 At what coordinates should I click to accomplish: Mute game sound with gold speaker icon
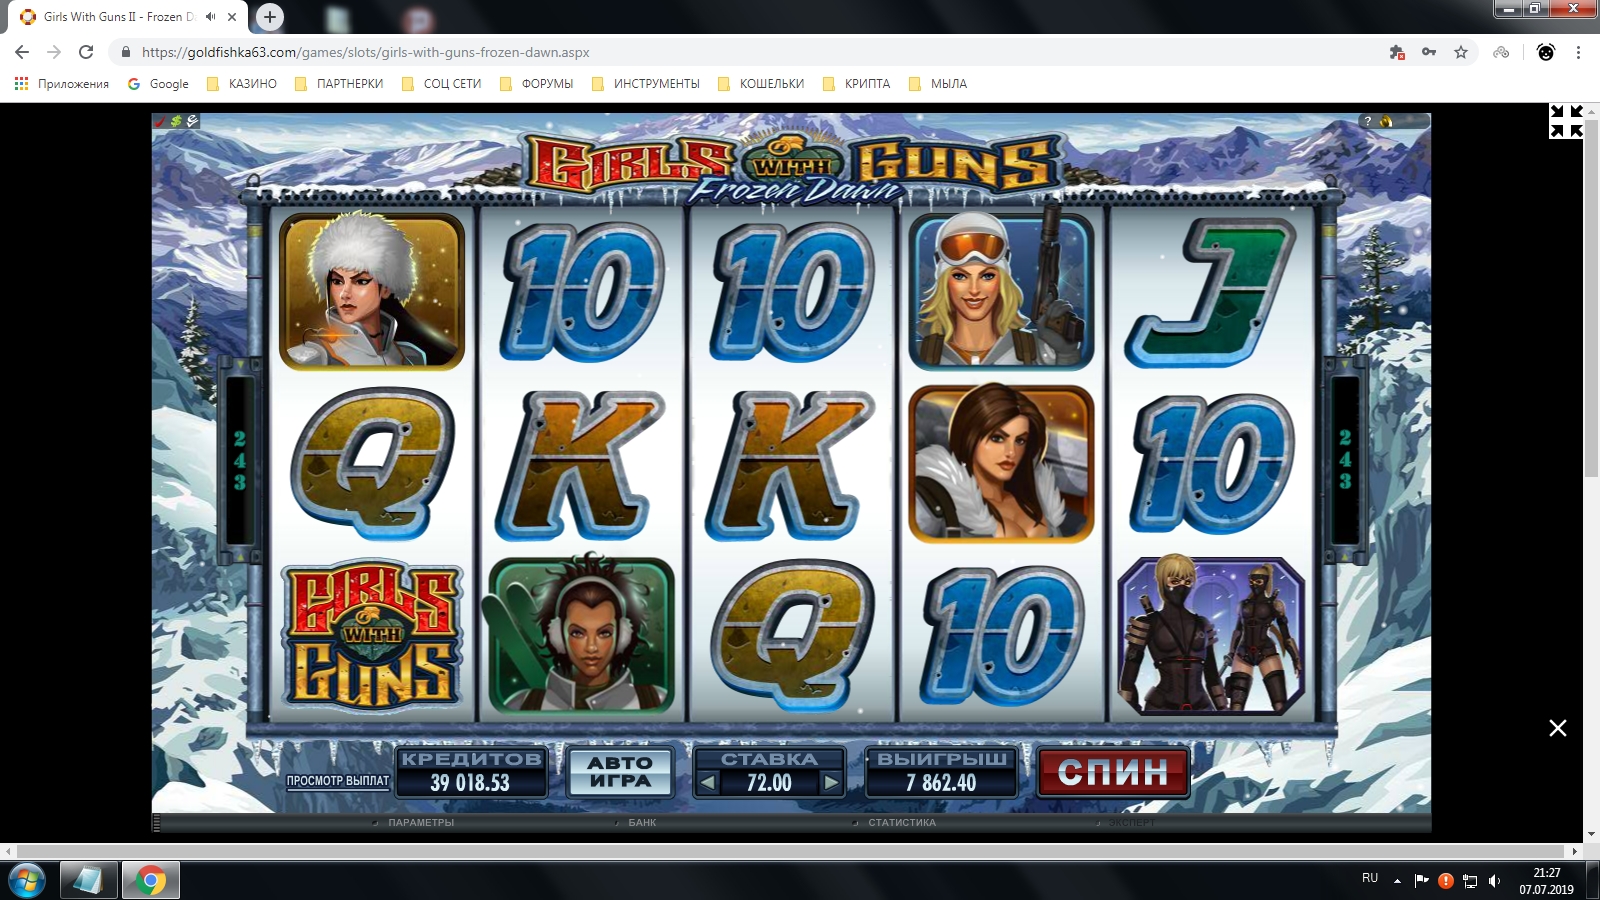click(1386, 121)
